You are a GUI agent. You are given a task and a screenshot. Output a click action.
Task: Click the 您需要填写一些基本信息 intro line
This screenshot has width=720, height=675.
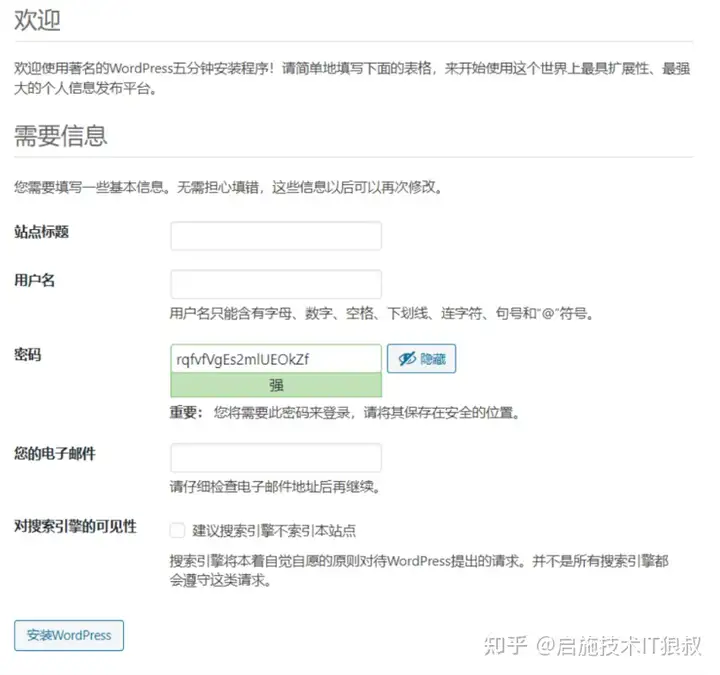point(228,187)
